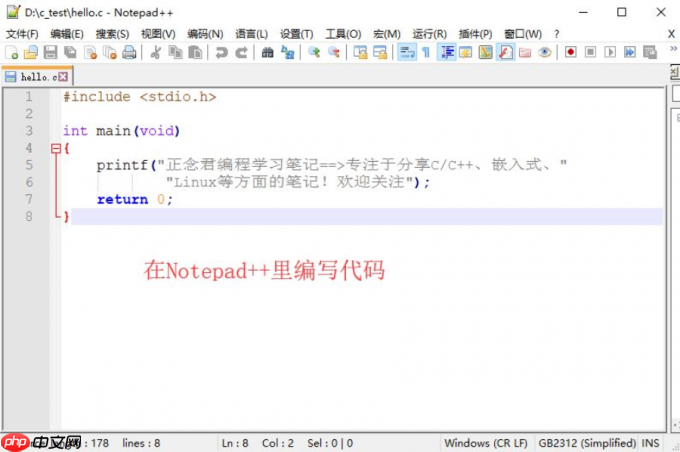Zoom in with the magnifier plus icon

point(314,52)
